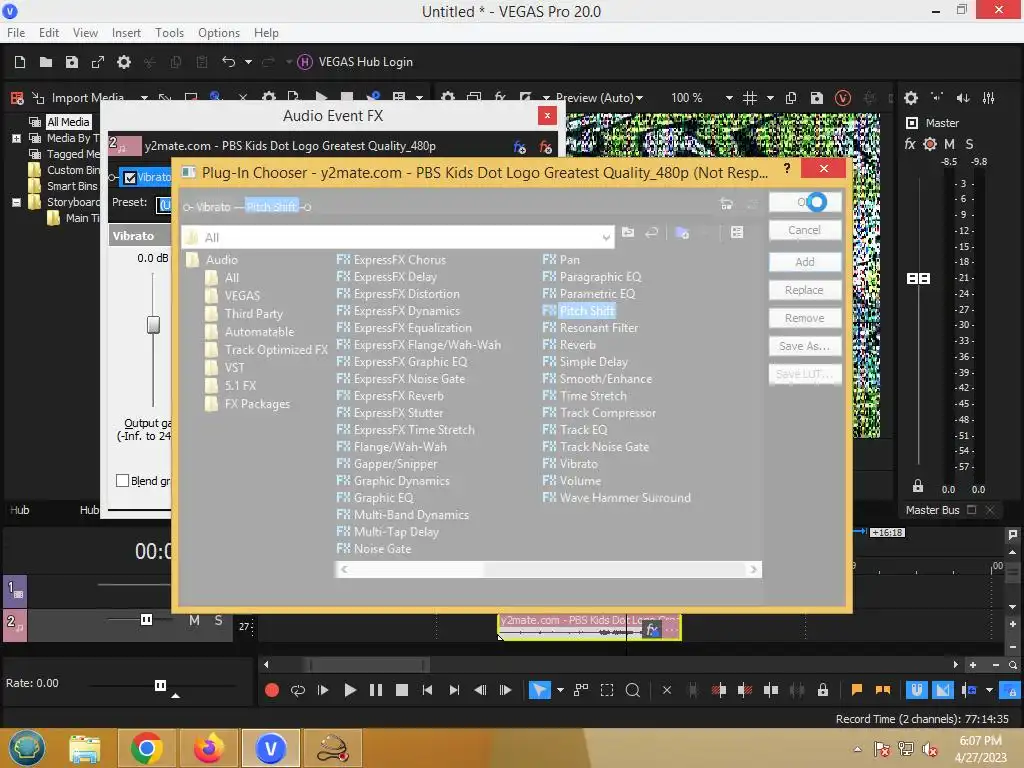The height and width of the screenshot is (768, 1024).
Task: Open the File menu
Action: click(x=16, y=33)
